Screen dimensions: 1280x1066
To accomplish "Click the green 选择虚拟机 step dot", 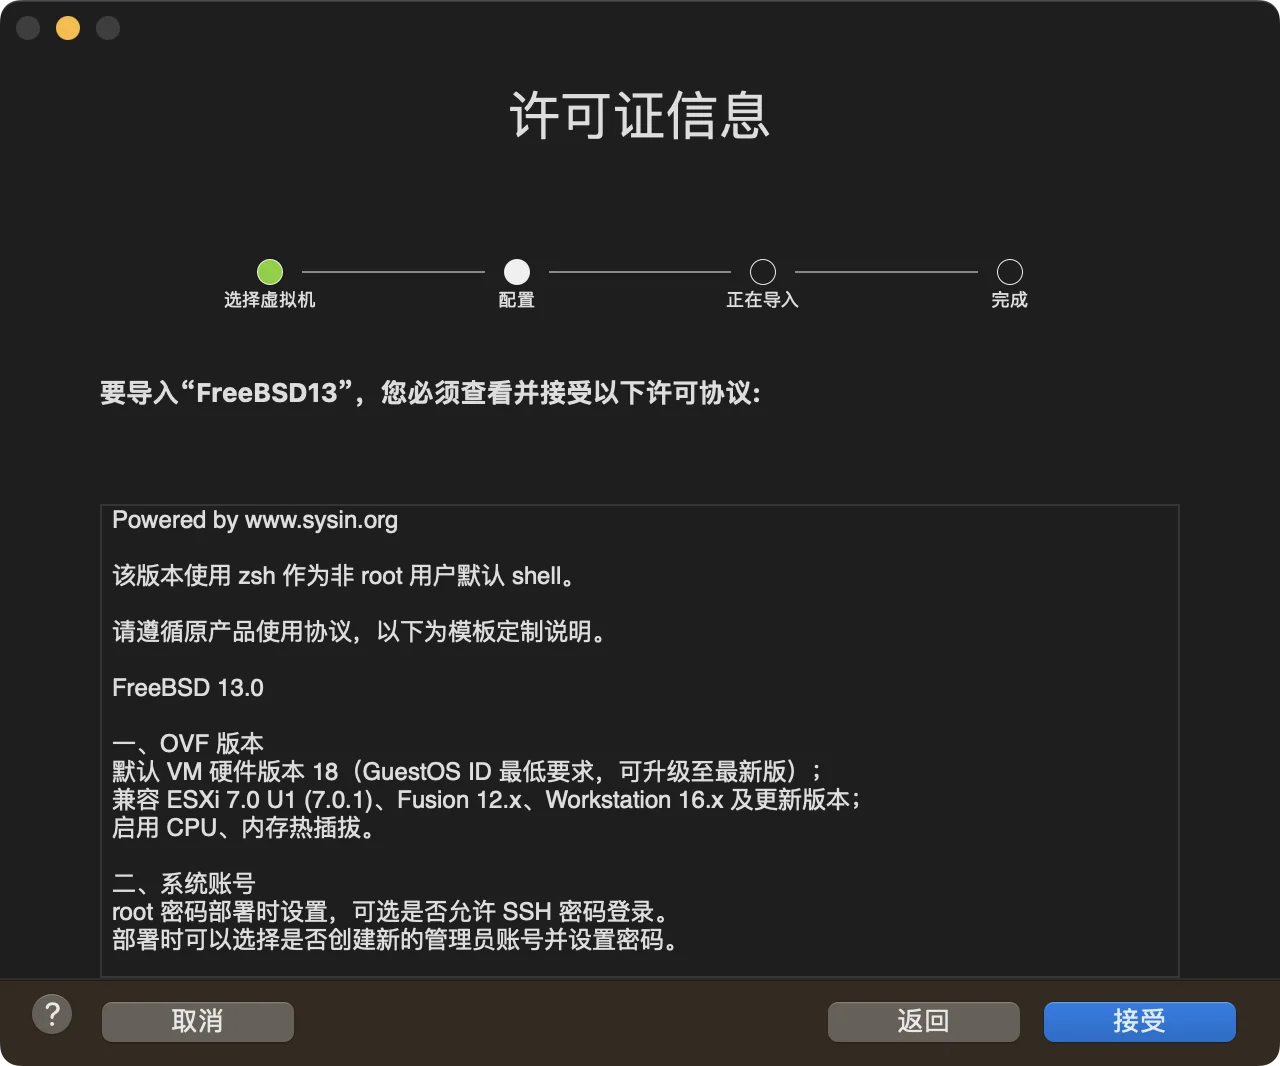I will point(270,271).
